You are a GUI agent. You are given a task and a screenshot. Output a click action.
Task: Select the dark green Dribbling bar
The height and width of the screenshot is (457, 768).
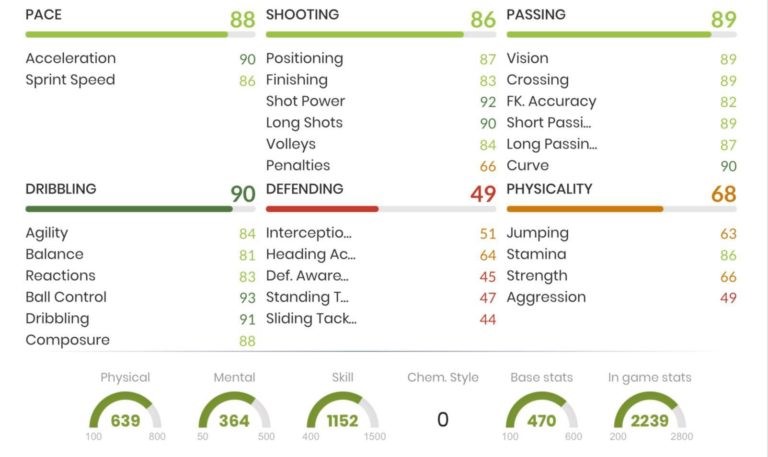(128, 209)
